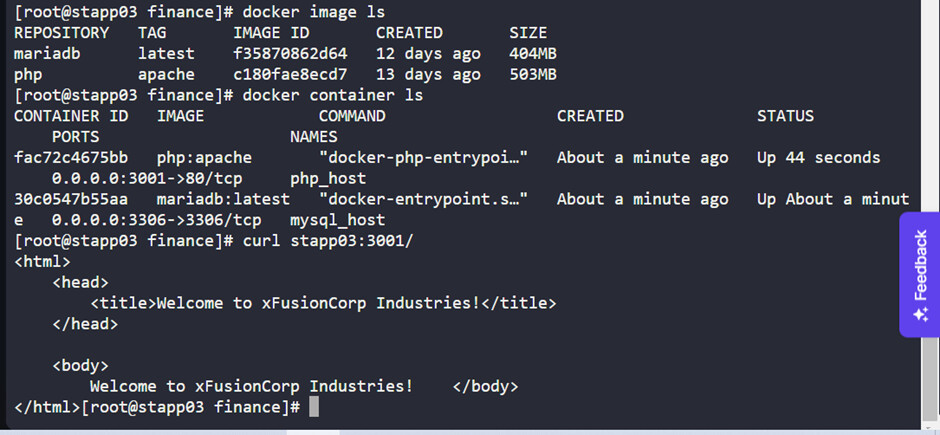
Task: Click container ID fac72c4675bb
Action: pyautogui.click(x=71, y=157)
